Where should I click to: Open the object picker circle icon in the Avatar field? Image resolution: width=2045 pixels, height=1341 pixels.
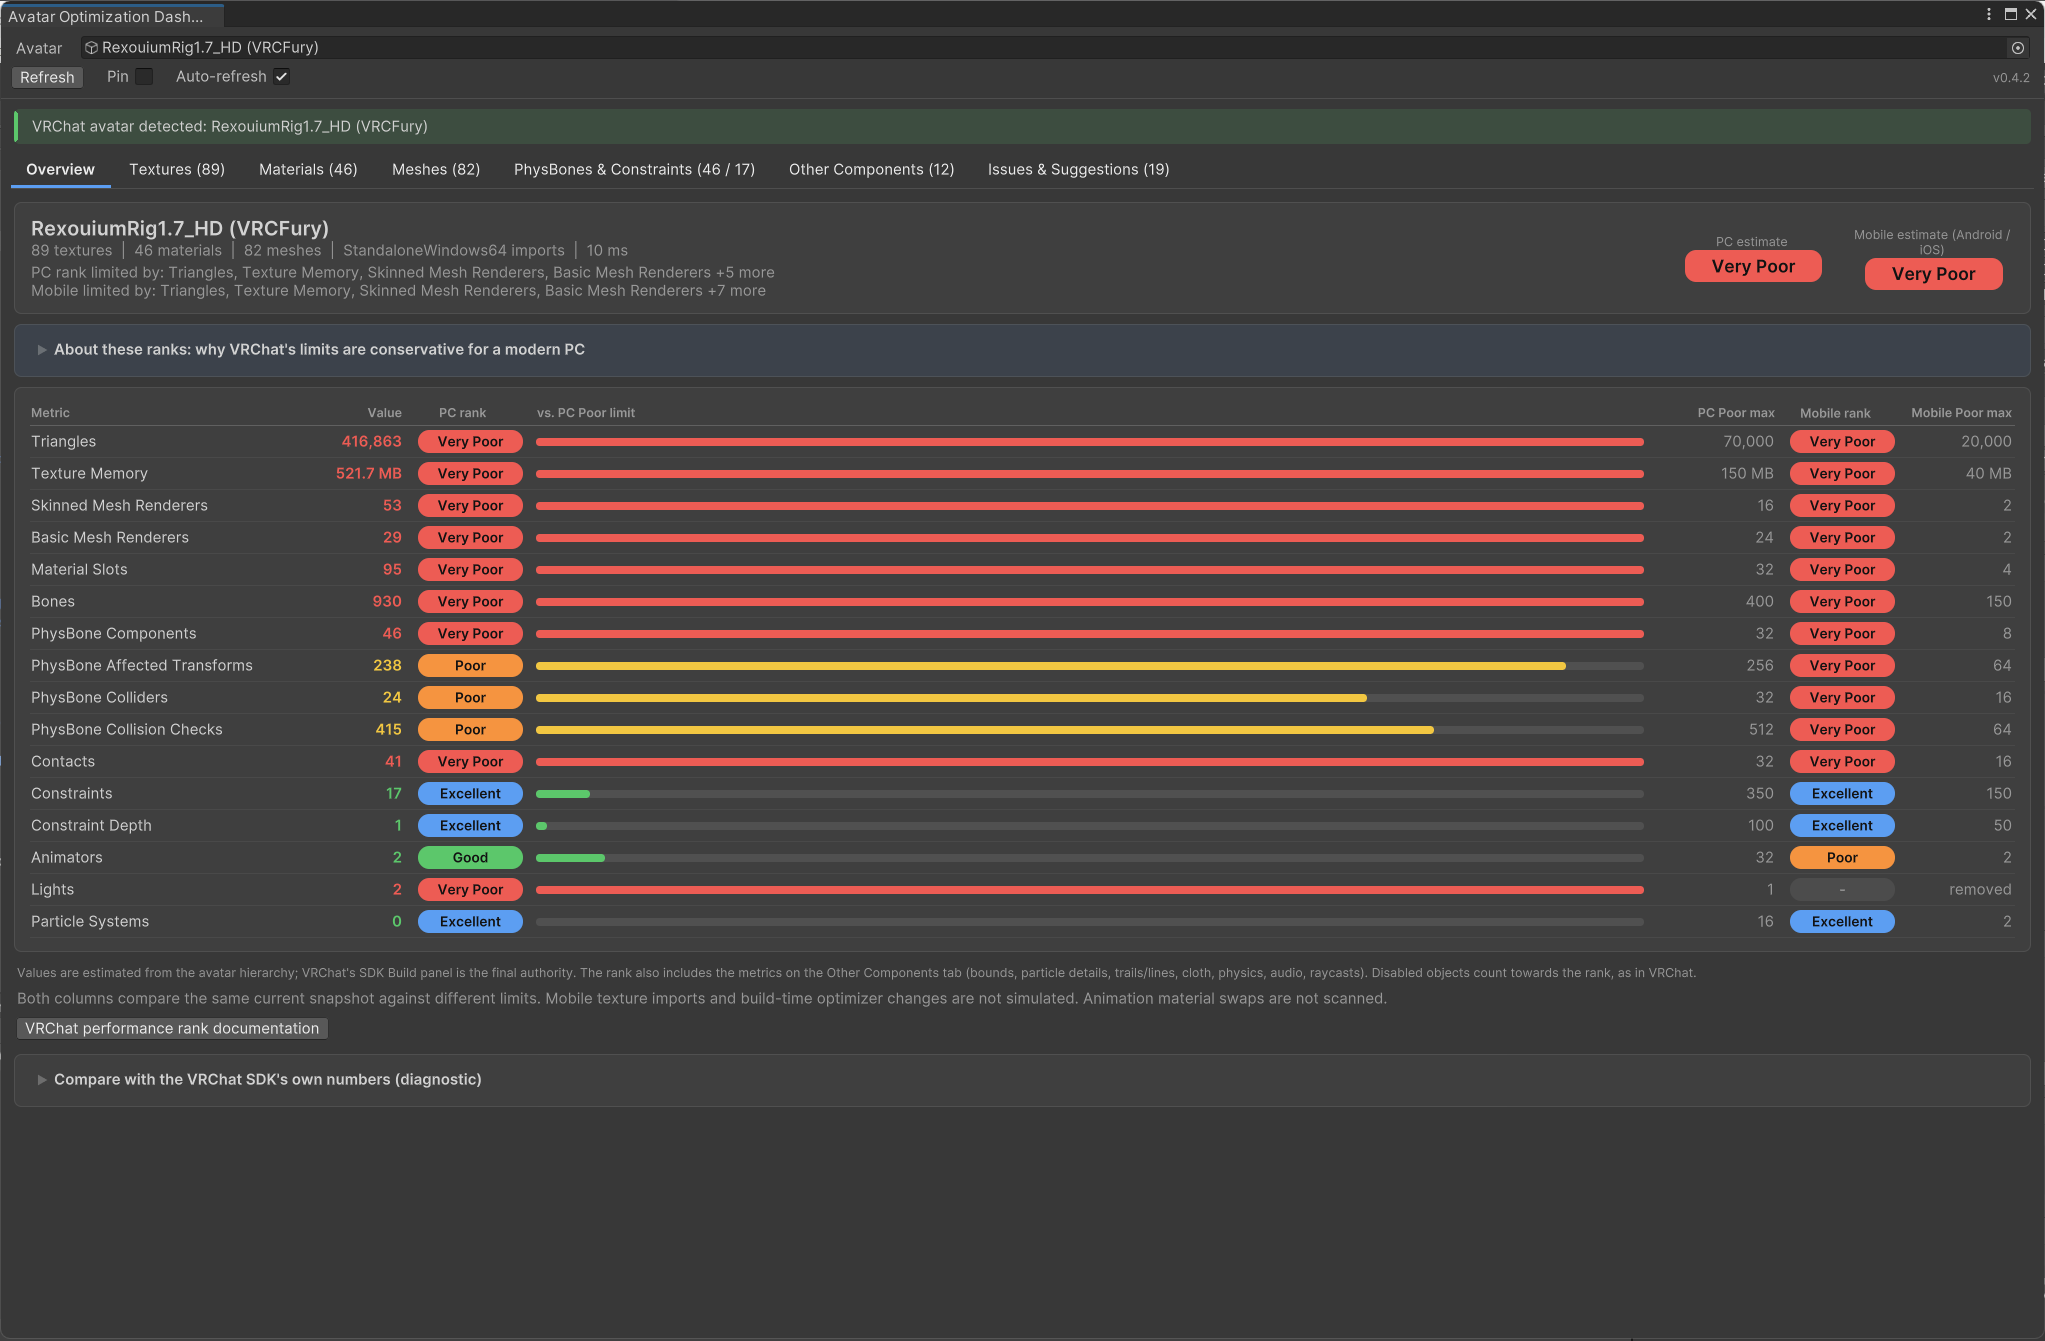[2017, 48]
